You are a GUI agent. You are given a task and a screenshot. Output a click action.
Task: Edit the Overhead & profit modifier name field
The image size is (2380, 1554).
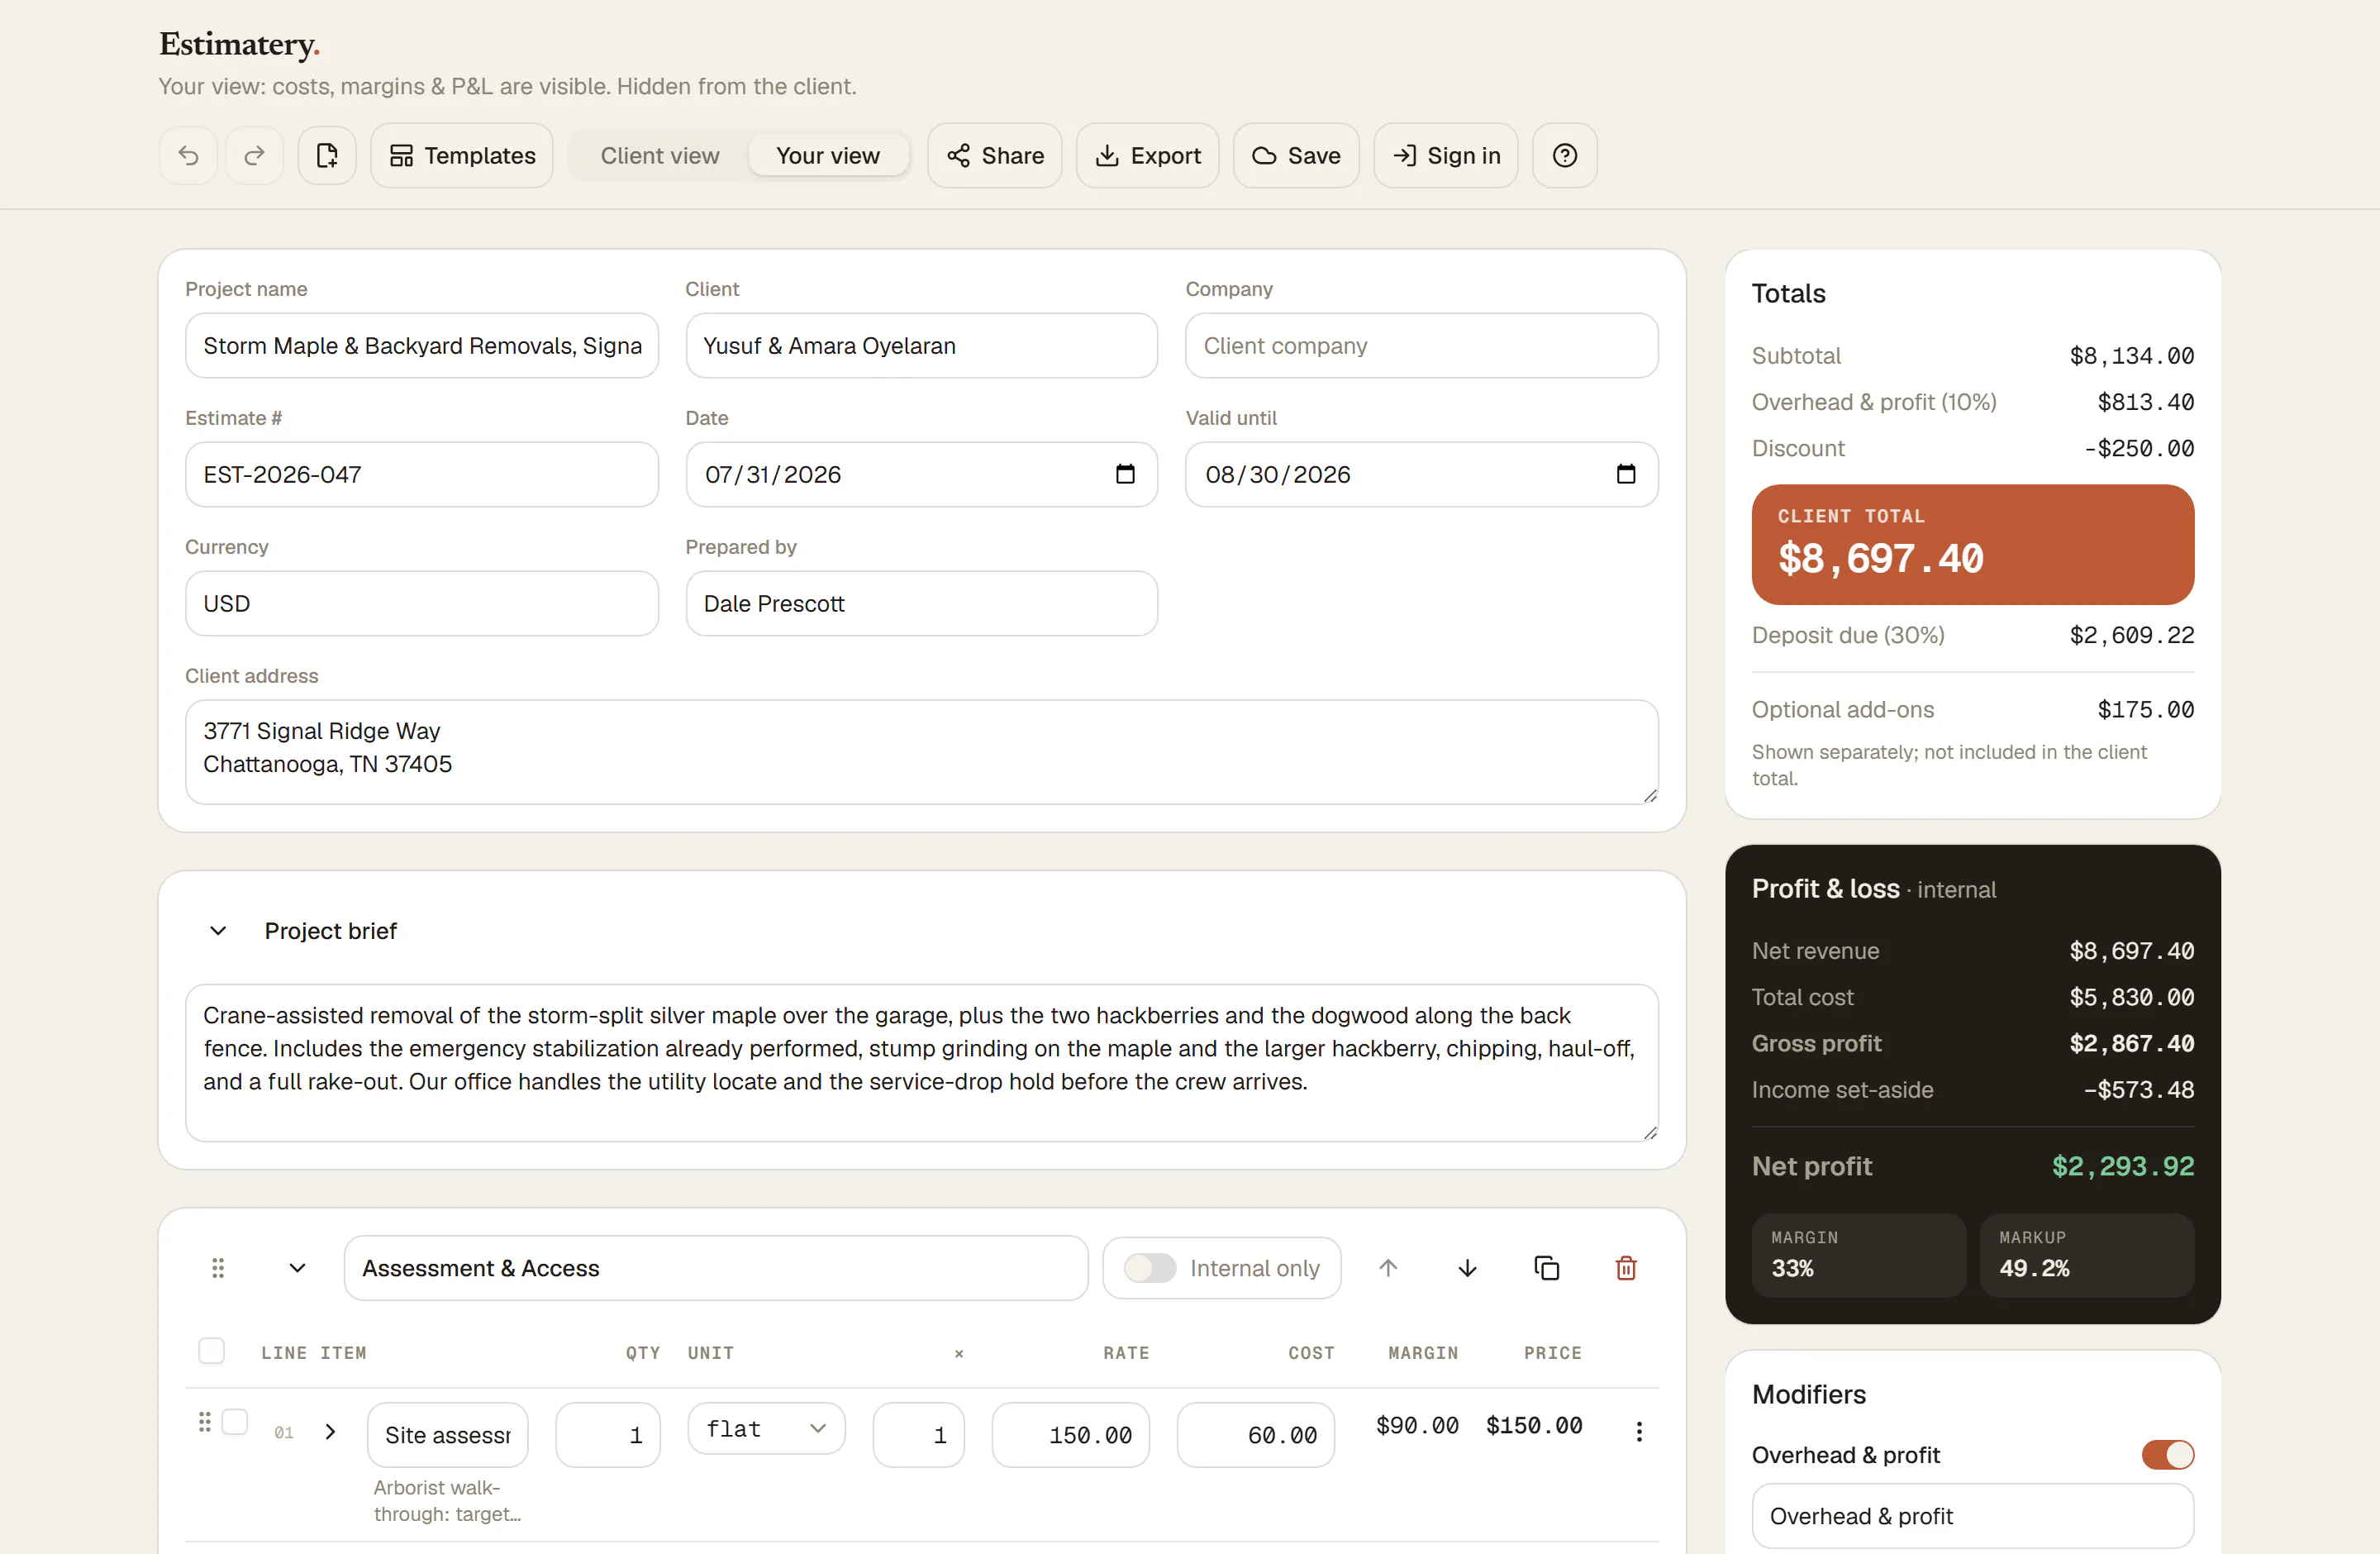click(1972, 1516)
